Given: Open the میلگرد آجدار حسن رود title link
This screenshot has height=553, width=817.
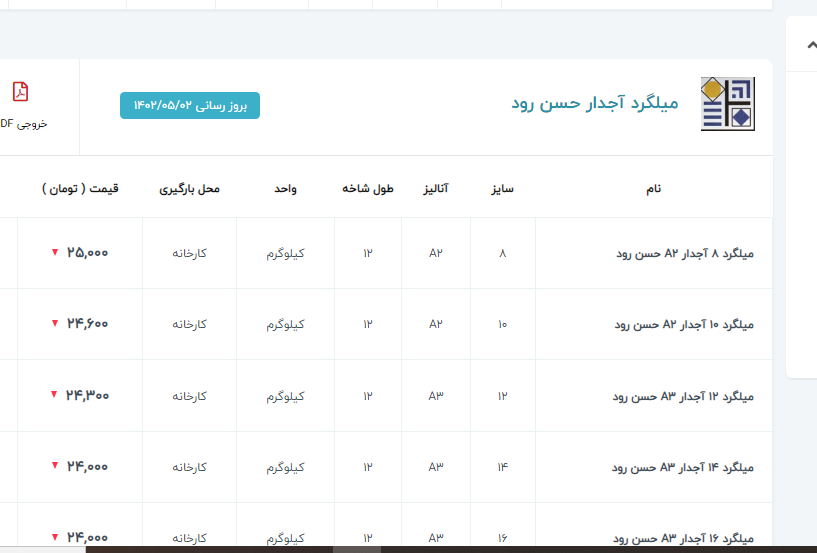Looking at the screenshot, I should [x=594, y=103].
